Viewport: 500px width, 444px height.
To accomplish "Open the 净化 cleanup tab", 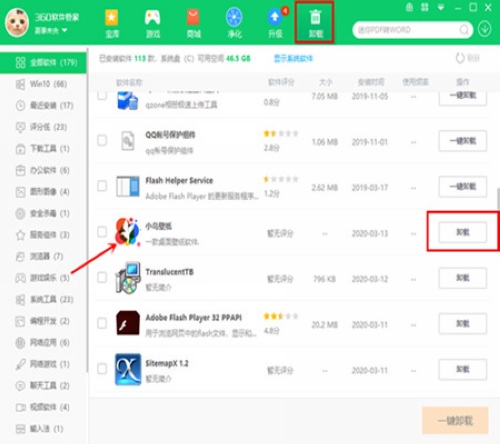I will click(234, 23).
